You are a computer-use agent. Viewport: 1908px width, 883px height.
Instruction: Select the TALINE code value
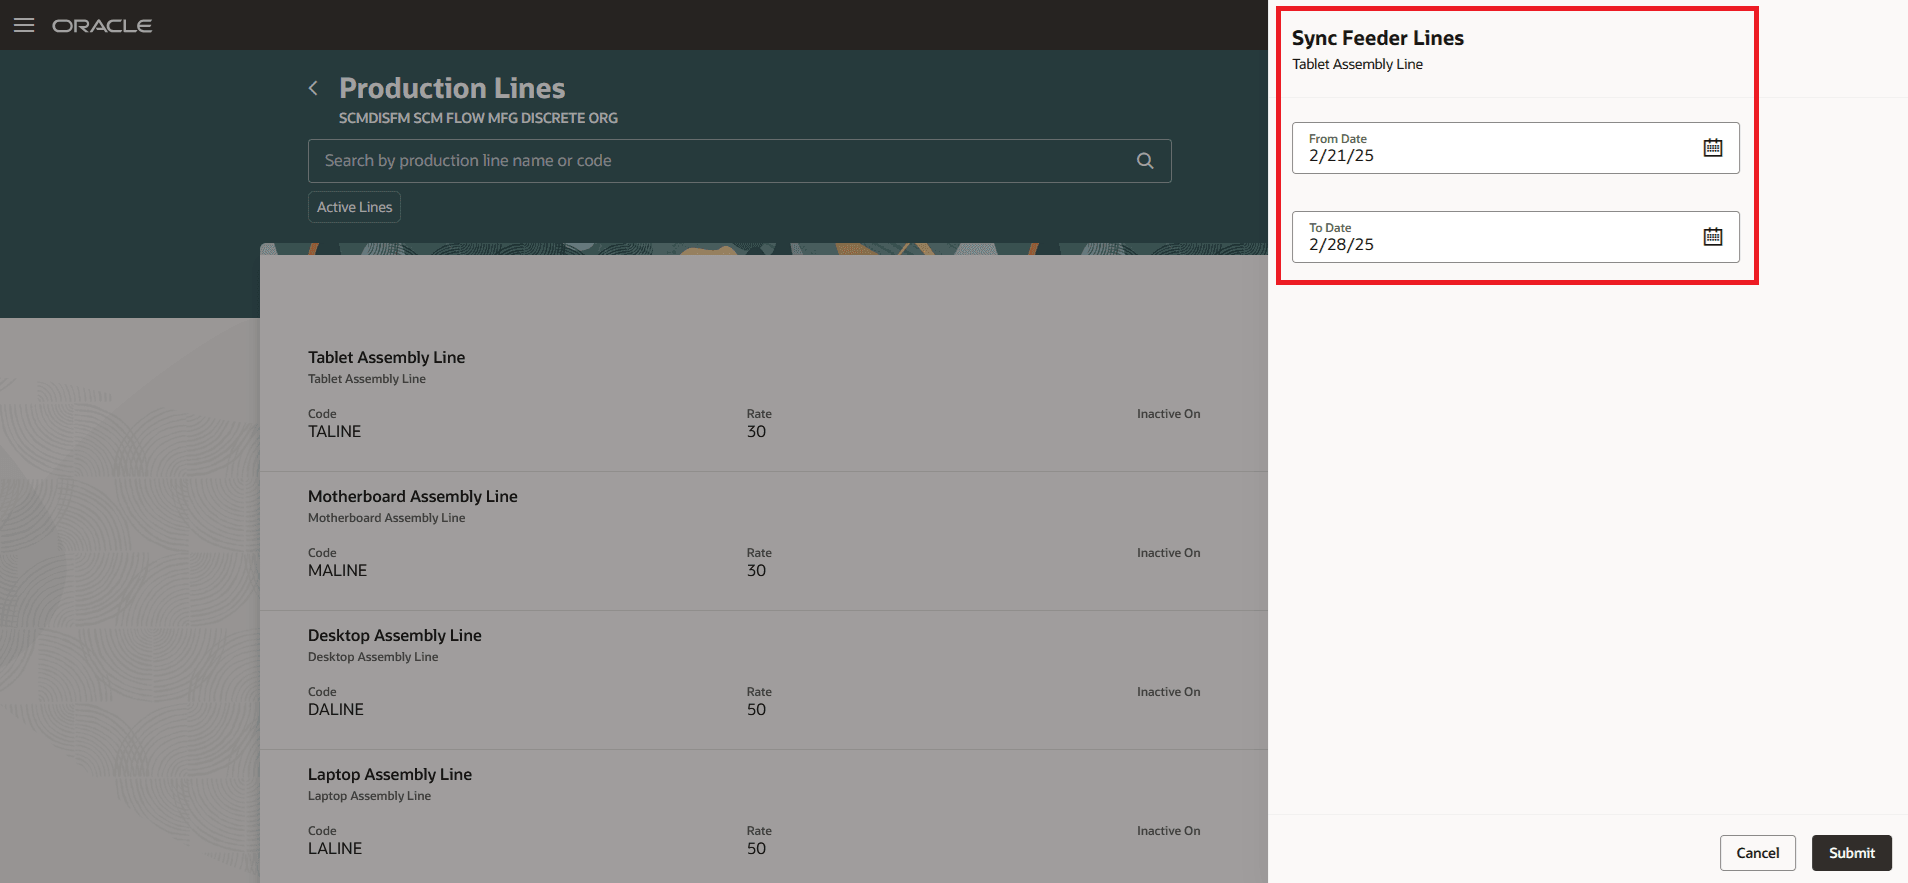tap(335, 432)
